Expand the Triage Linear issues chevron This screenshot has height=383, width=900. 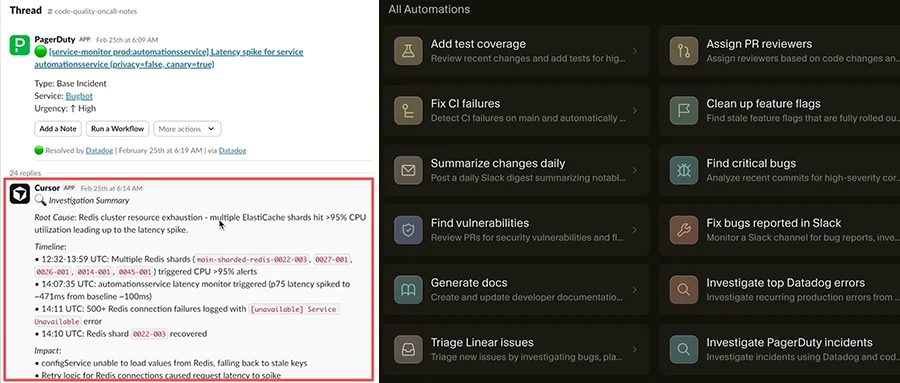point(634,349)
